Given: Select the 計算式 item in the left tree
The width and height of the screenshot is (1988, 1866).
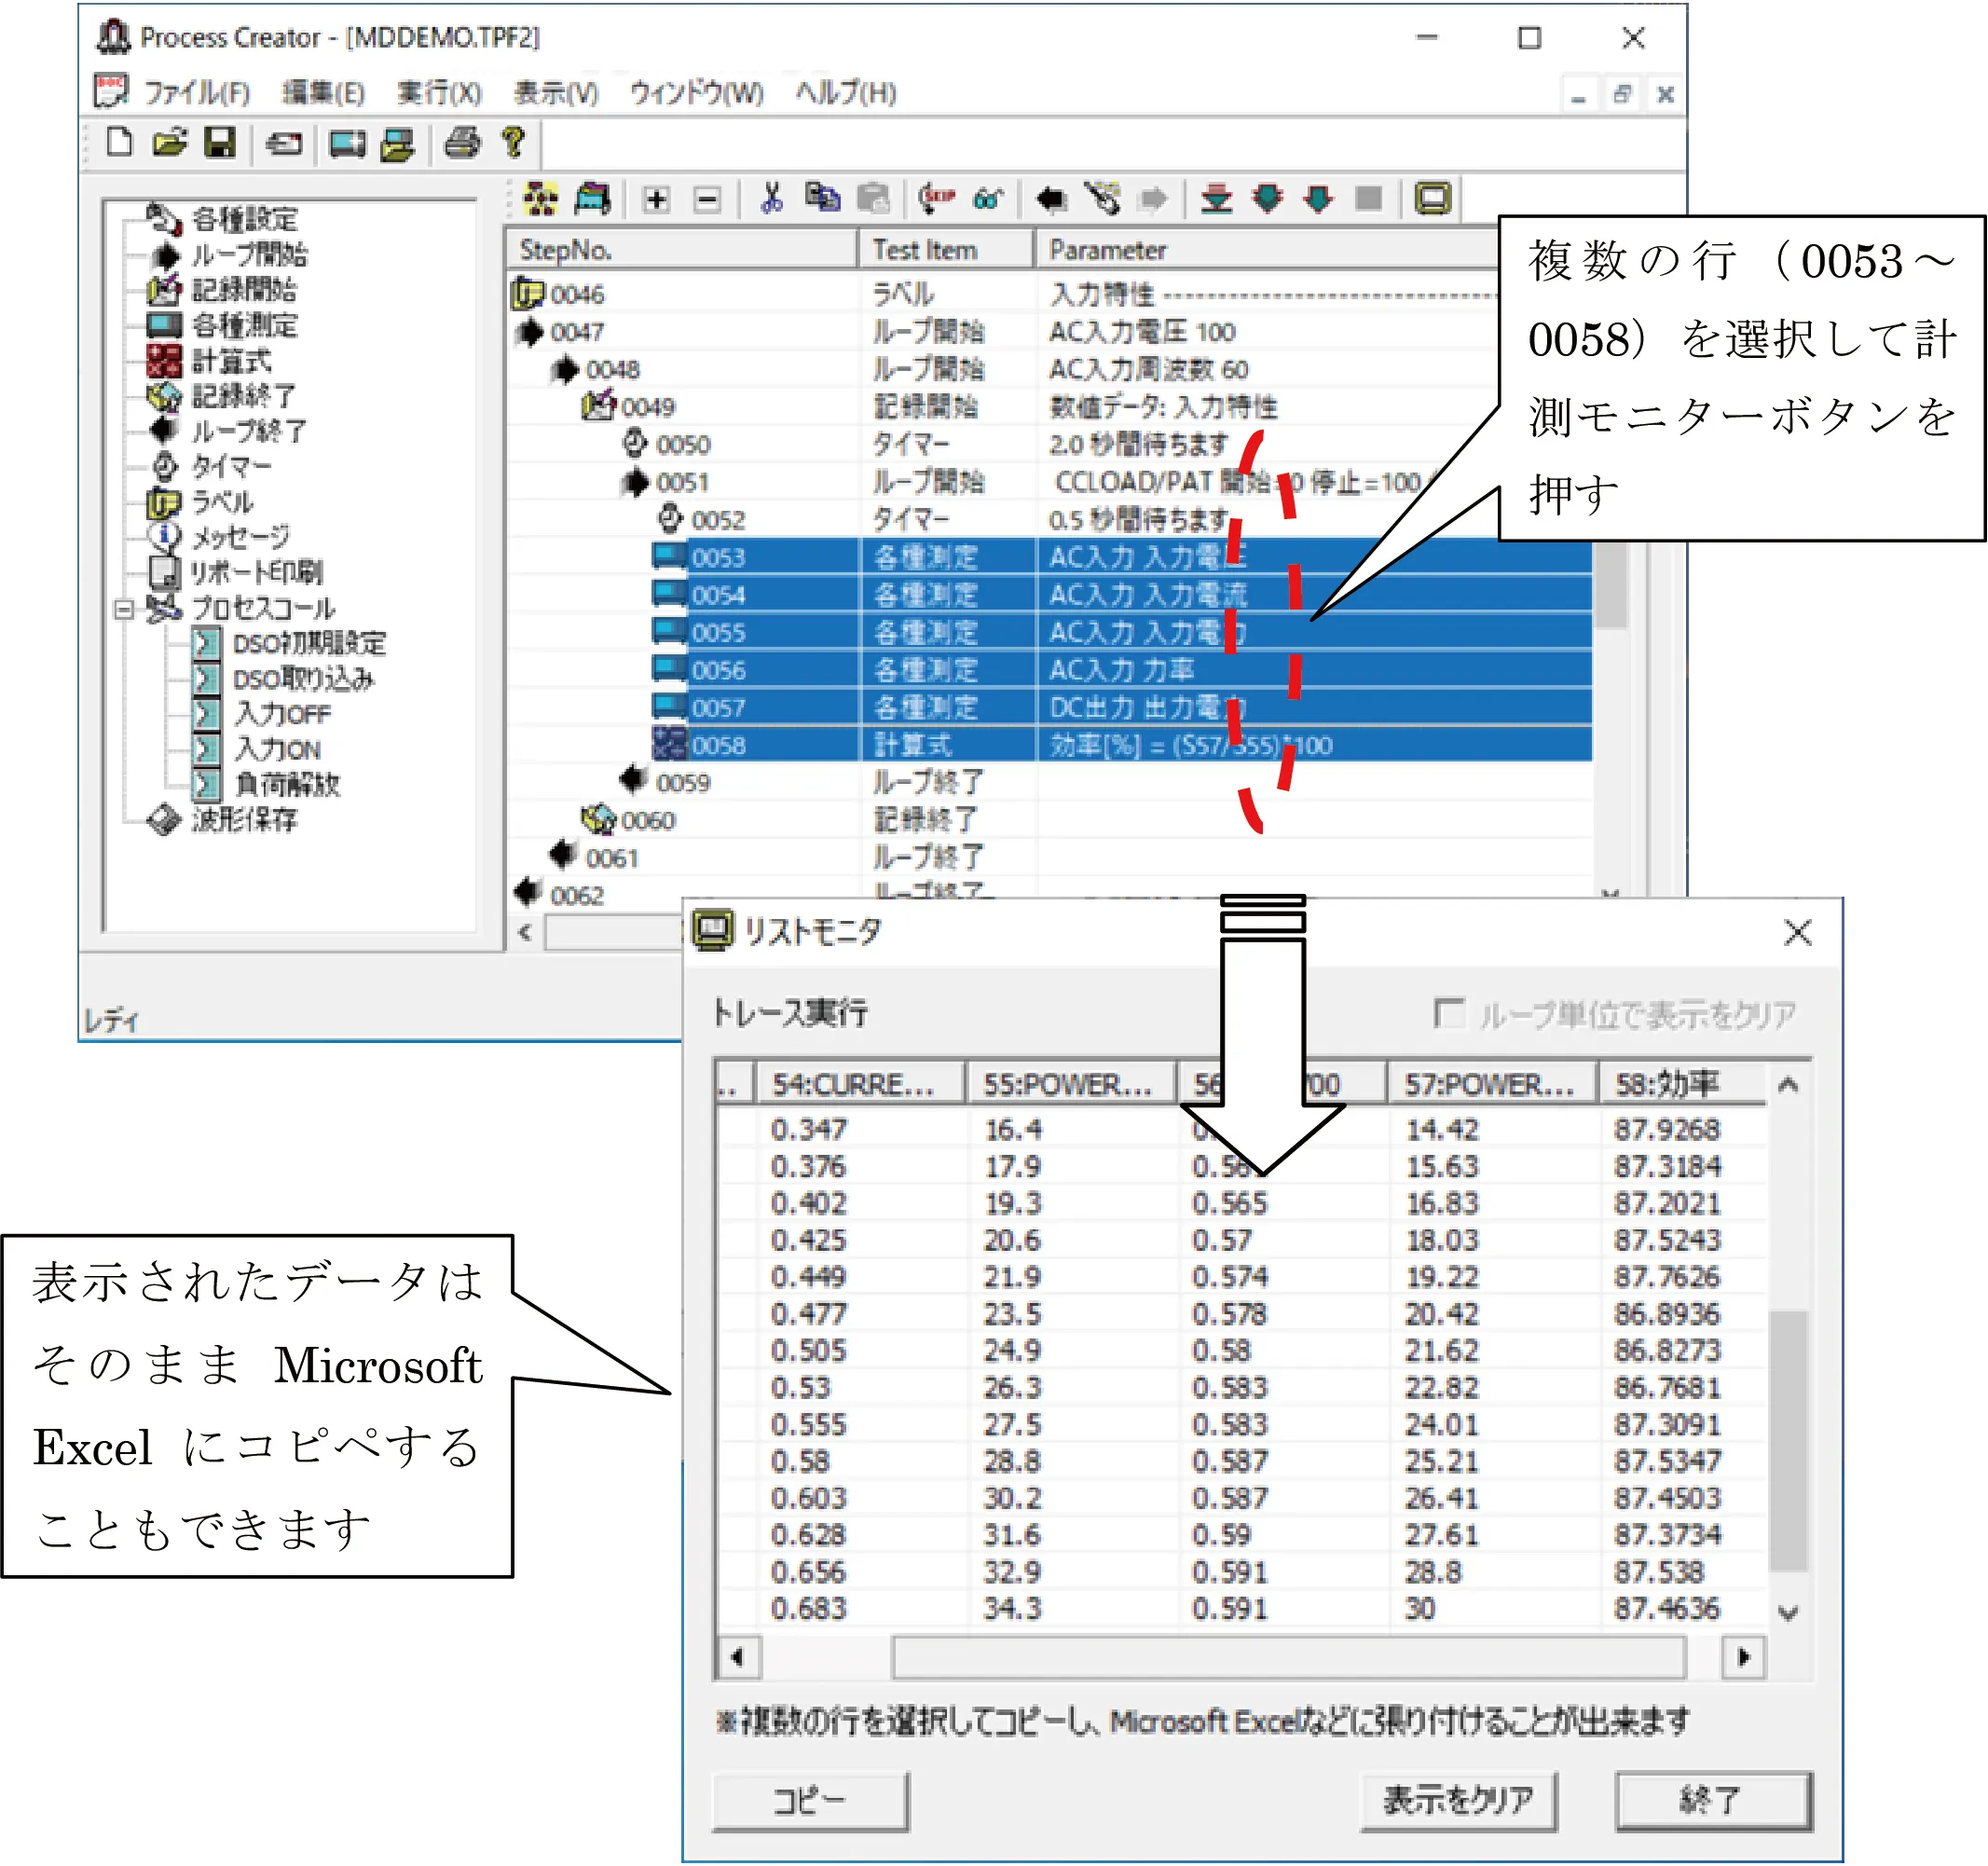Looking at the screenshot, I should [x=230, y=361].
